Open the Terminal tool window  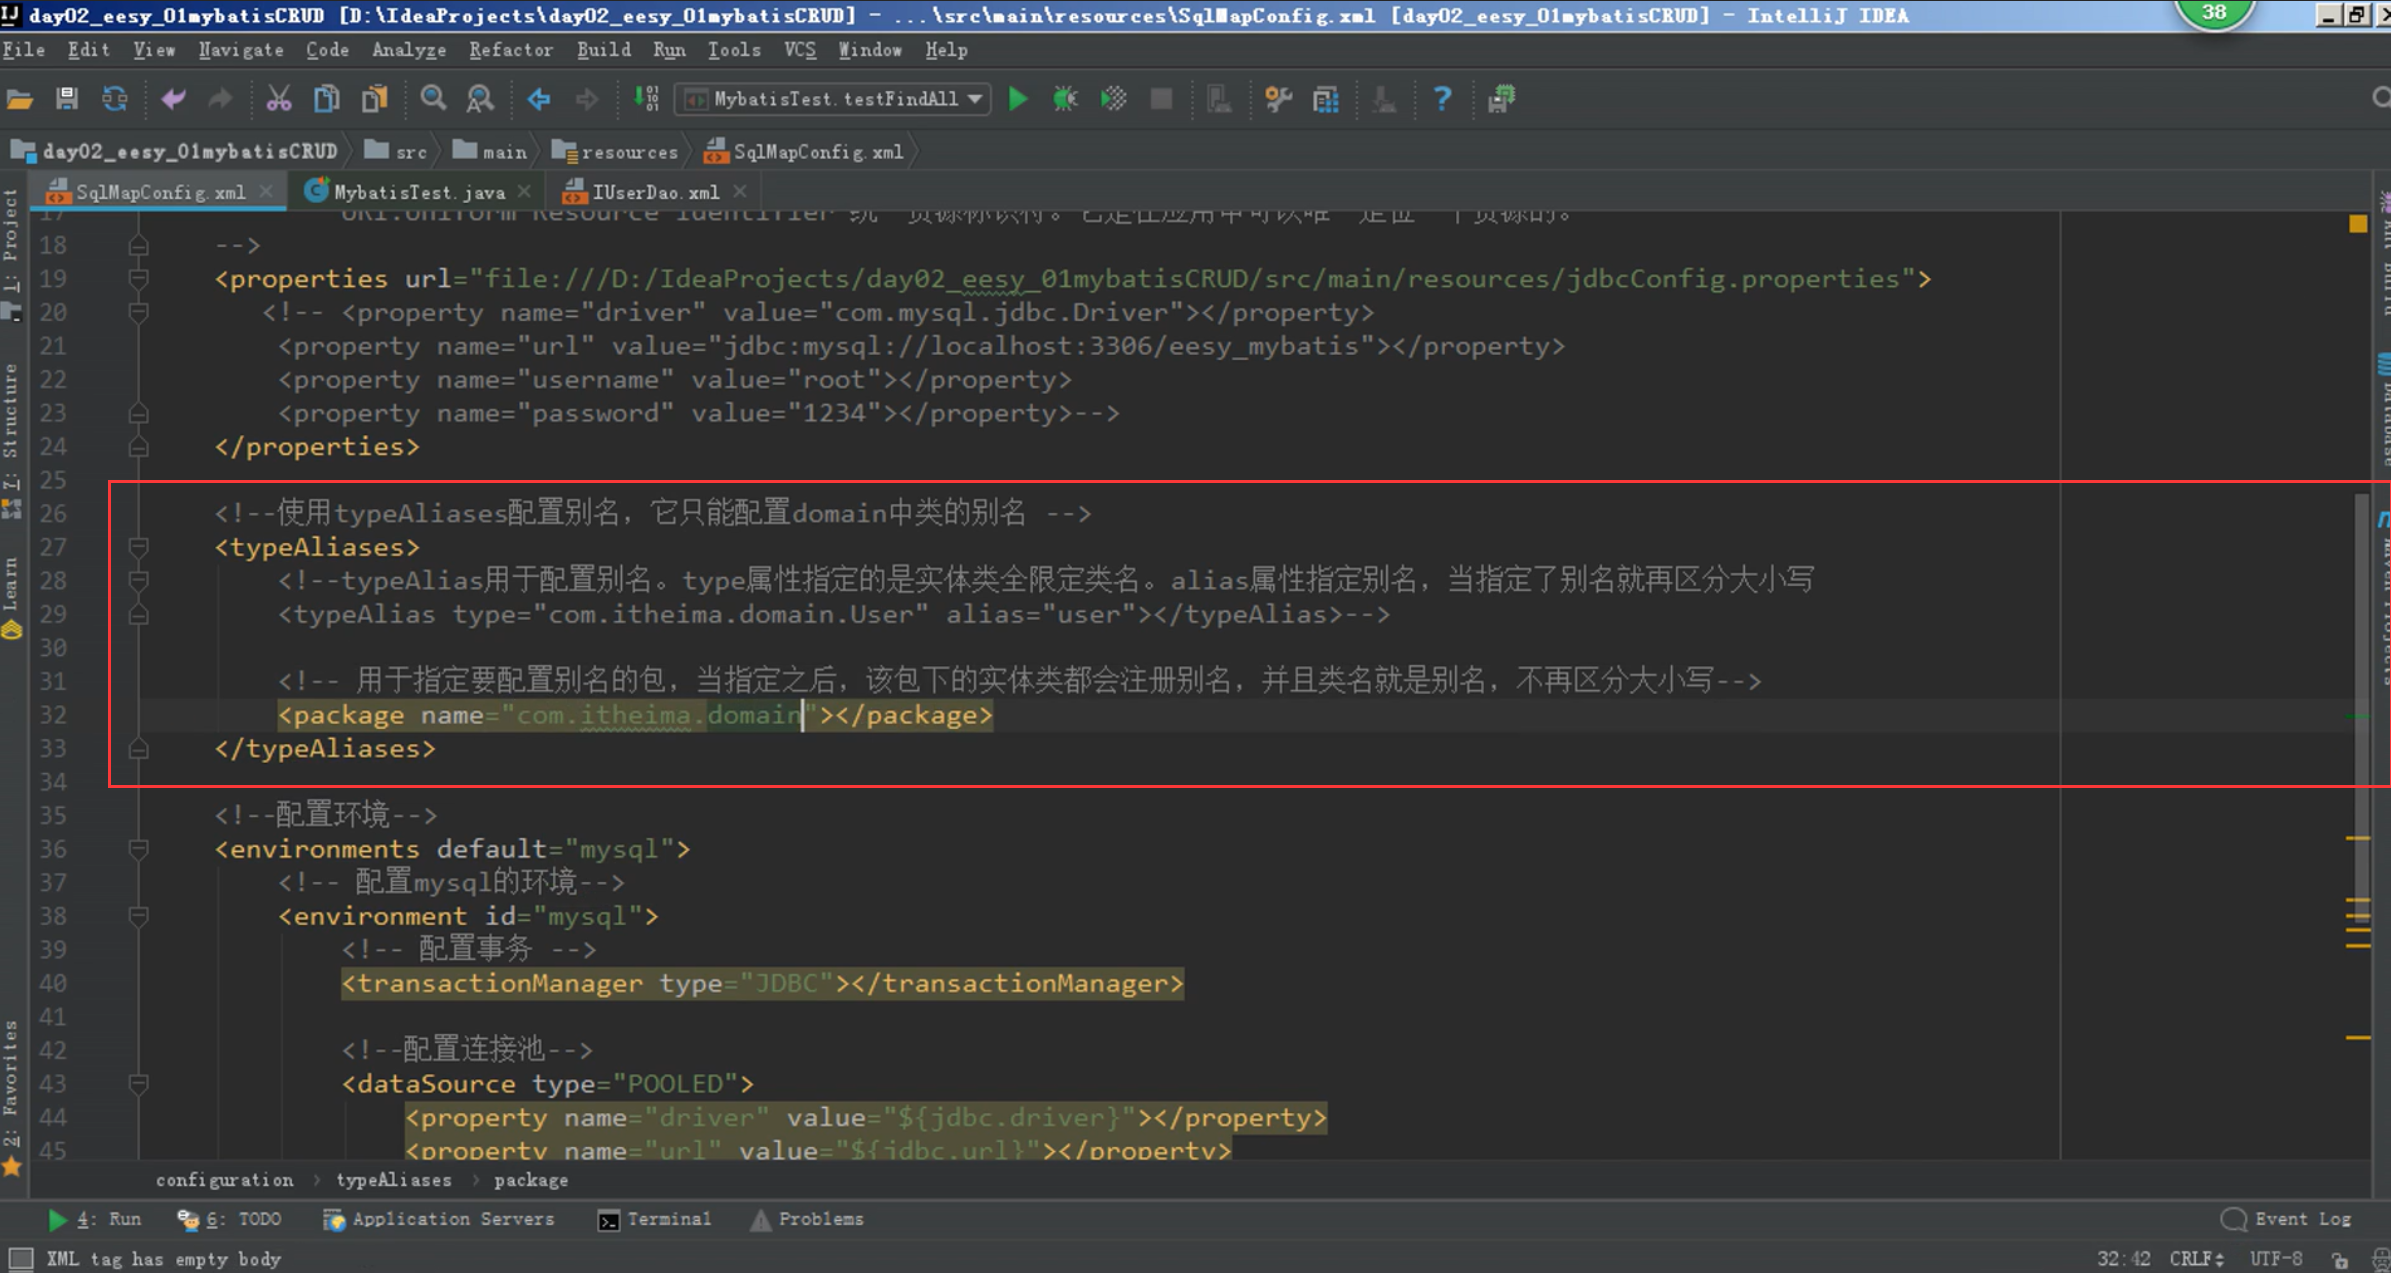click(654, 1219)
